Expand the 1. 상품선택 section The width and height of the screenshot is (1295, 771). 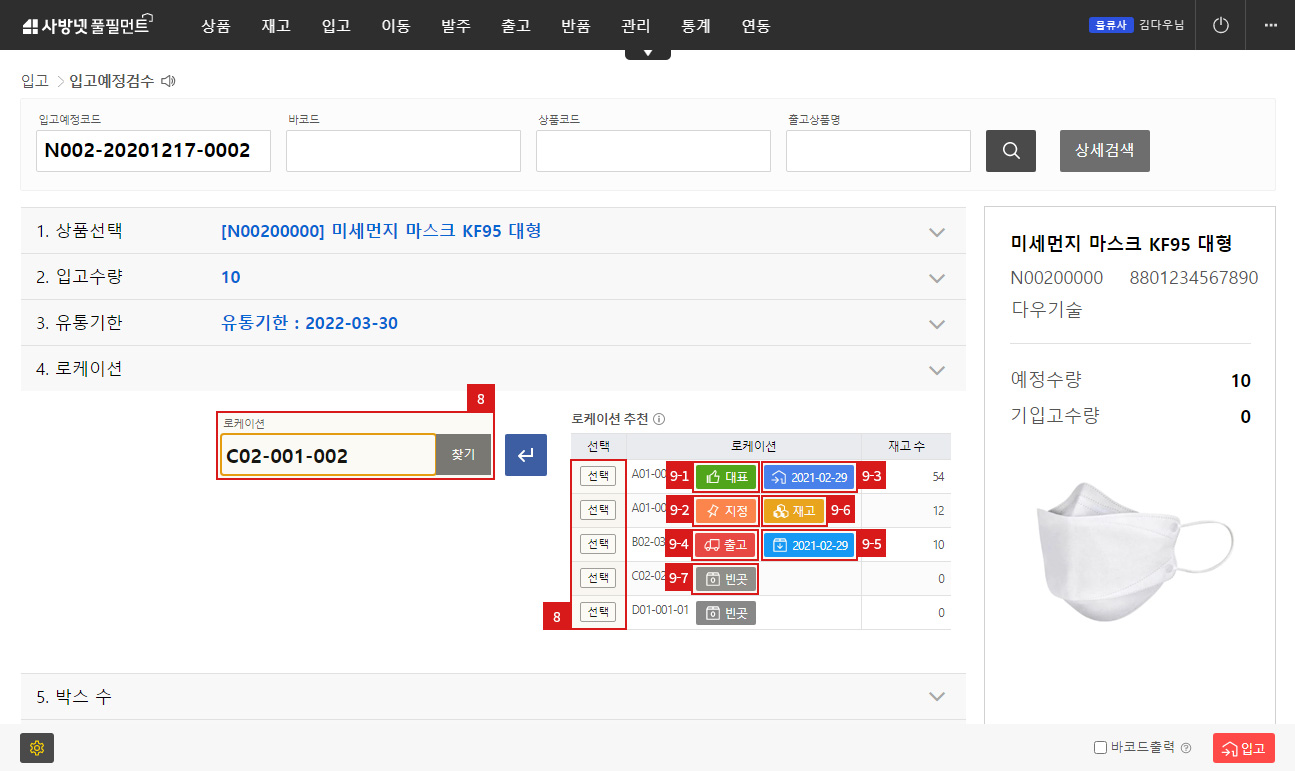[x=936, y=232]
